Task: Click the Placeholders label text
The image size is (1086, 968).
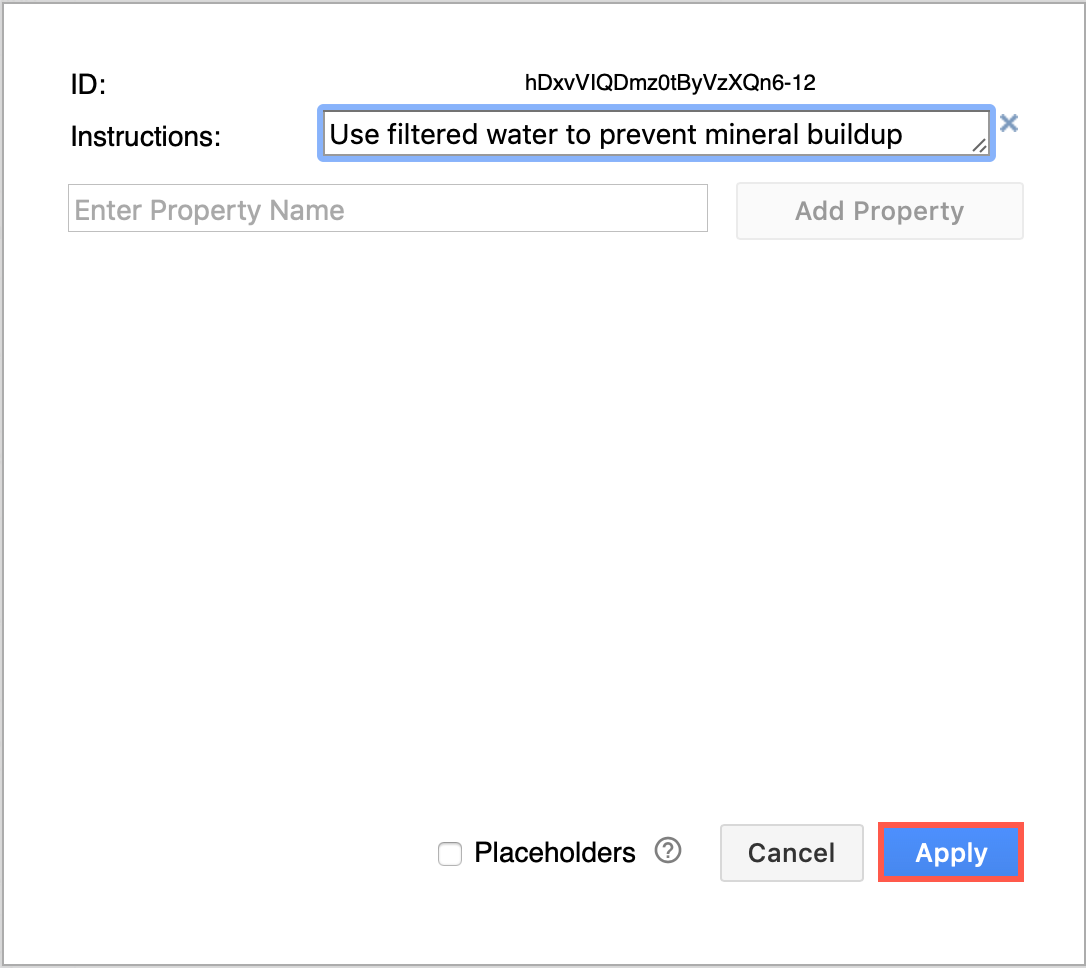Action: (x=554, y=852)
